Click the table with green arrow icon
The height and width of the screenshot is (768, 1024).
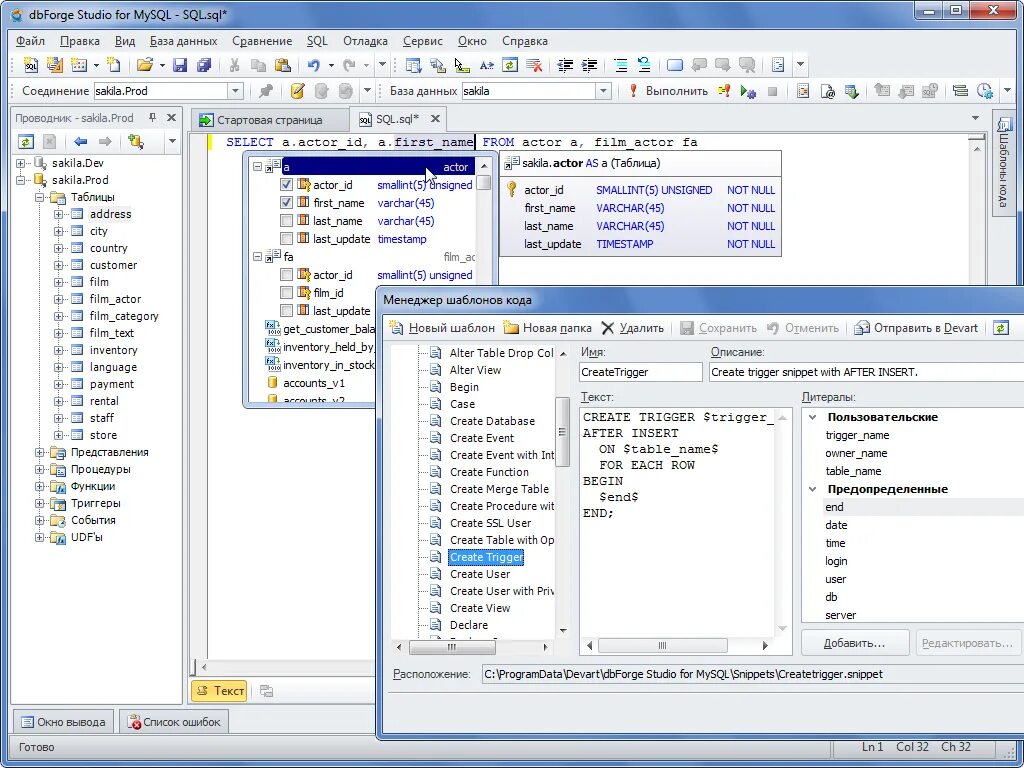pos(851,91)
